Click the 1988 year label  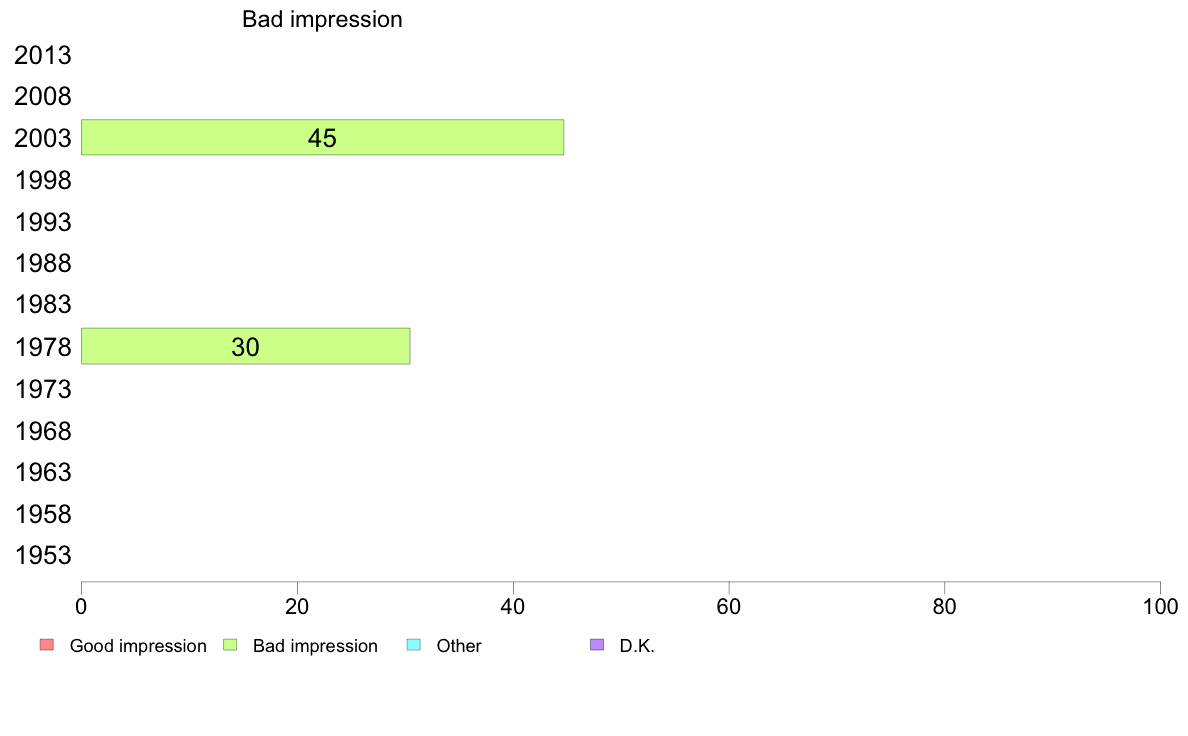pos(42,264)
